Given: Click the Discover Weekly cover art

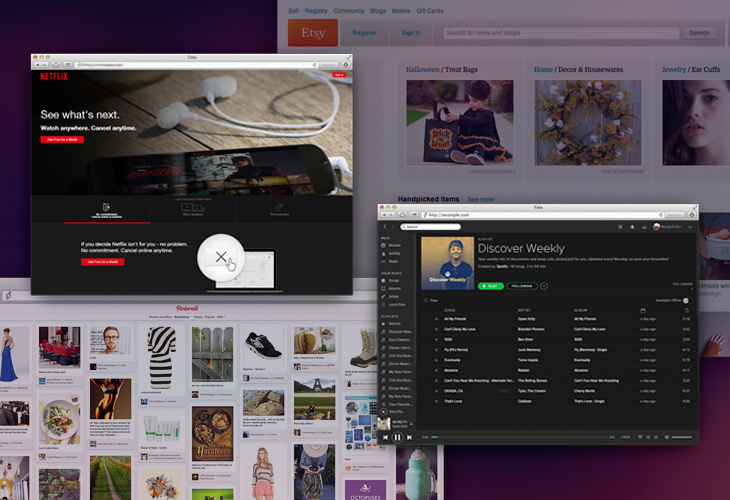Looking at the screenshot, I should (447, 263).
